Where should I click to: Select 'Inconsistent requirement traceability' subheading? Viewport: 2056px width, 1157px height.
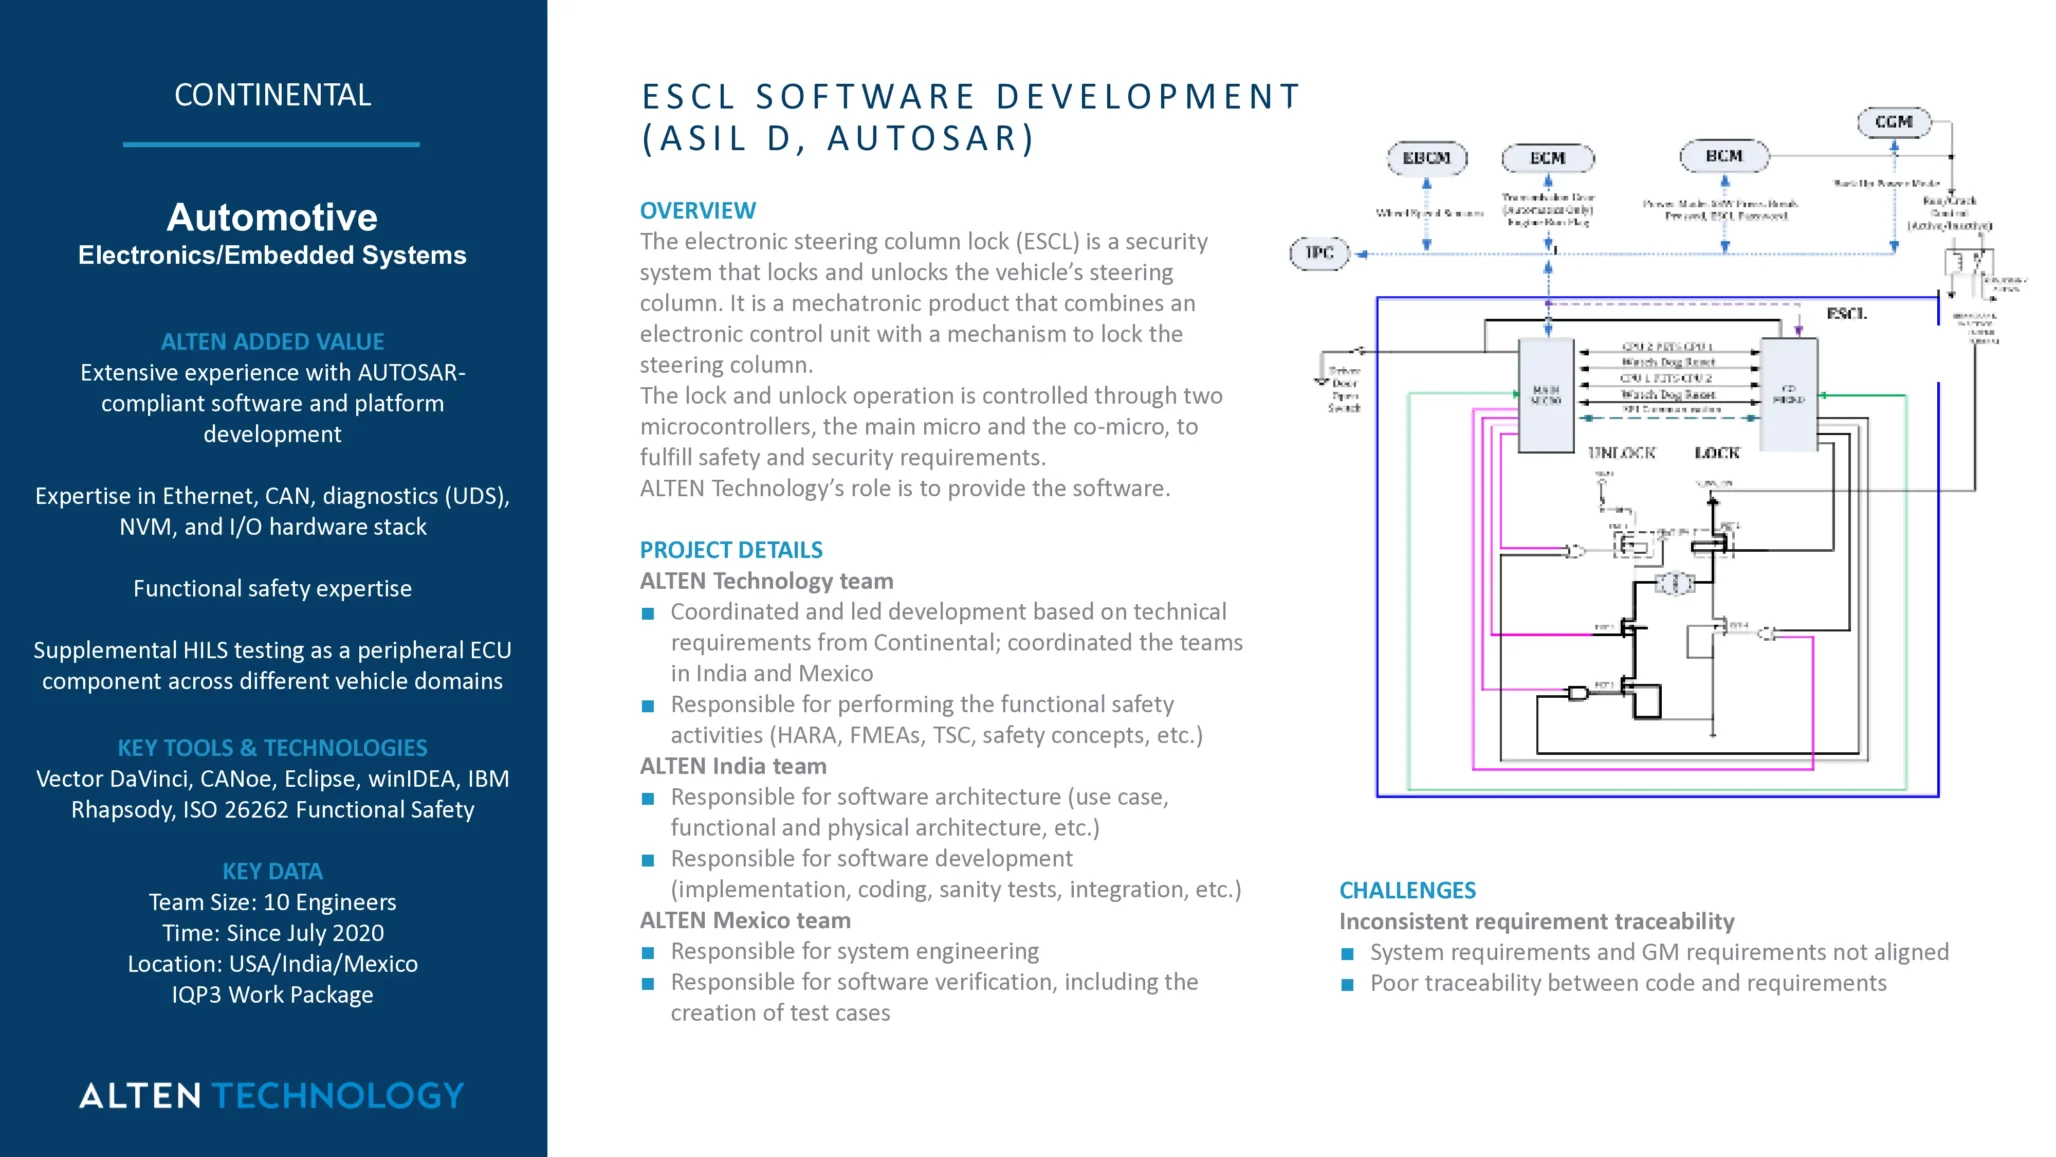(1537, 921)
